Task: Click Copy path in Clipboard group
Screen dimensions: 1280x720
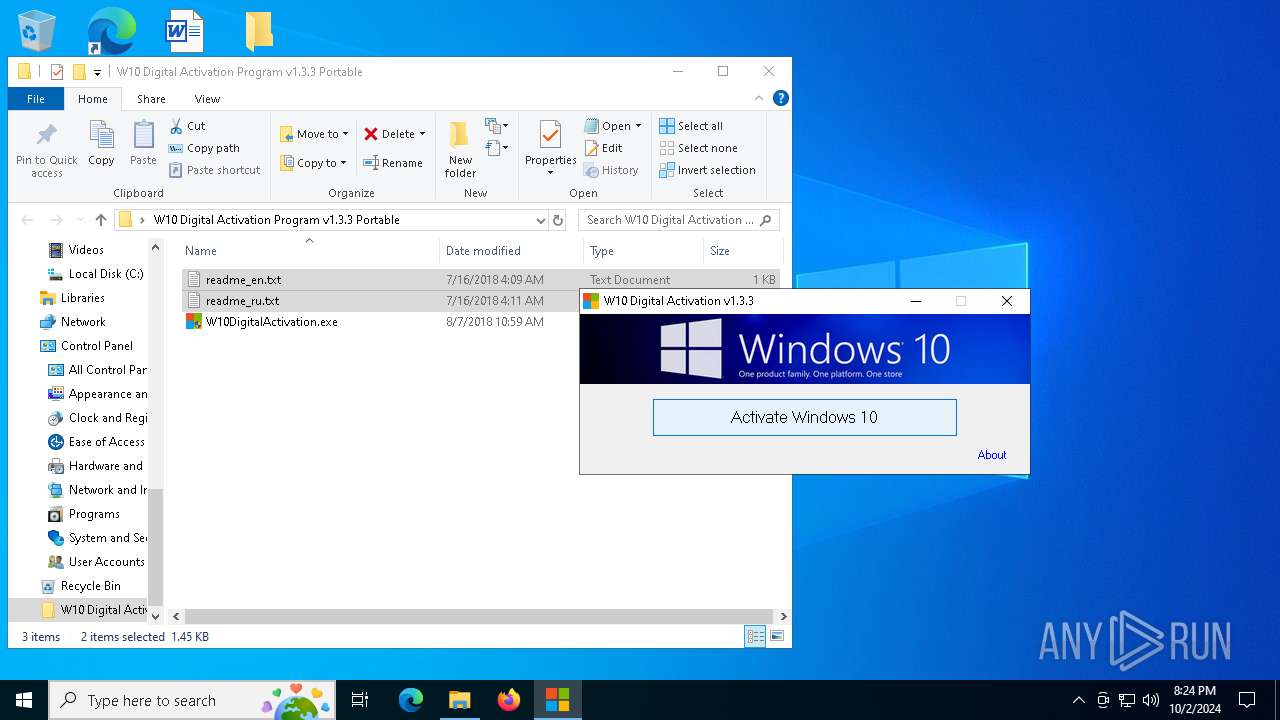Action: (204, 148)
